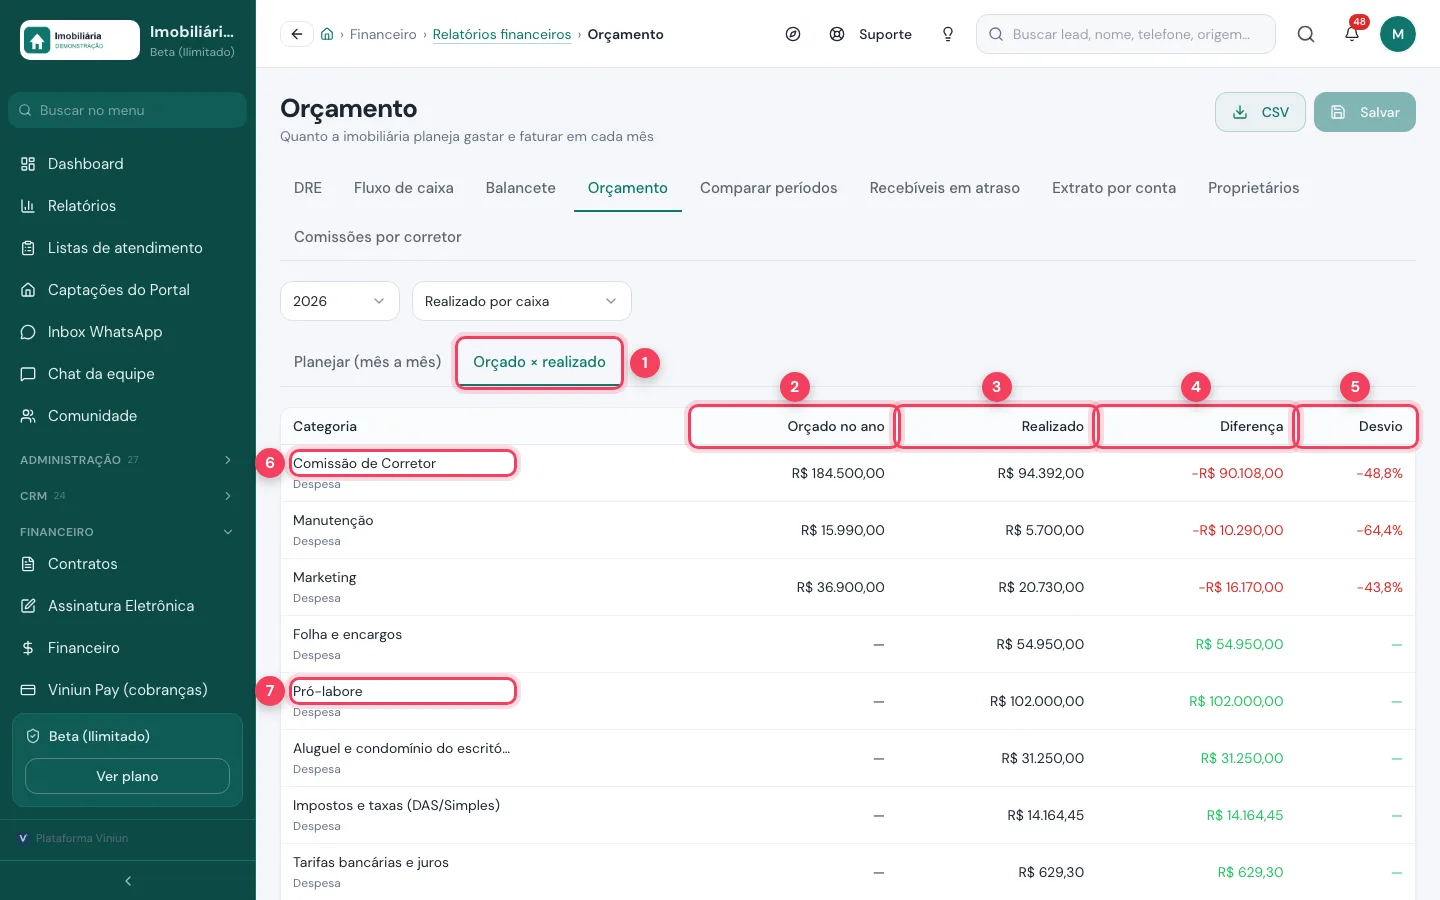
Task: Expand the ADMINISTRAÇÃO section
Action: click(128, 460)
